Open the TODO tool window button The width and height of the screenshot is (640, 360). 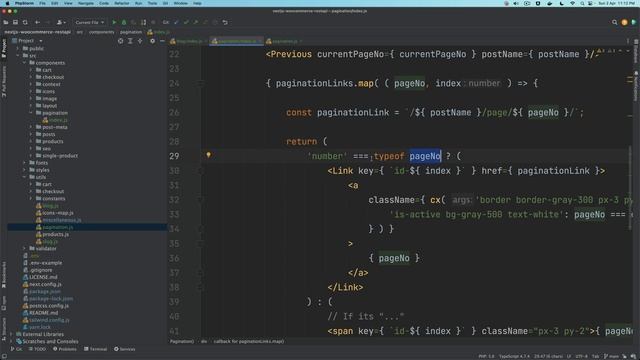pyautogui.click(x=37, y=349)
